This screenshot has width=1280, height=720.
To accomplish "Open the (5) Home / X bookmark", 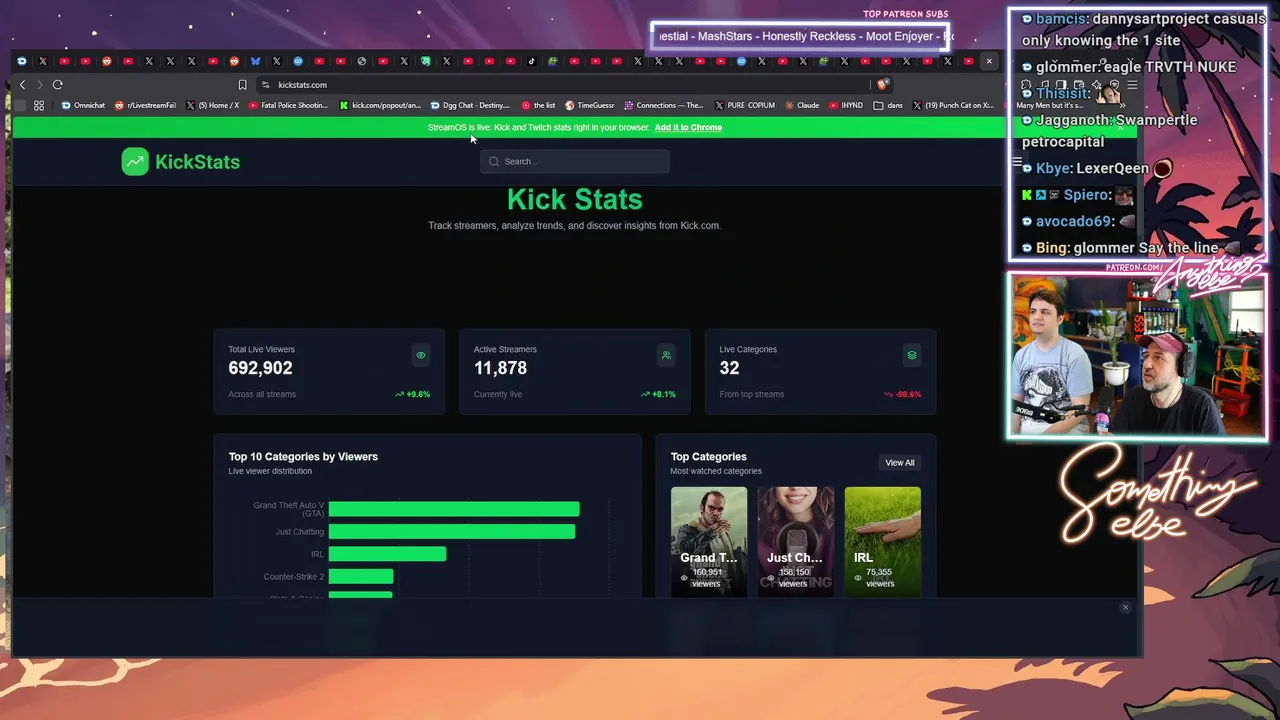I will click(213, 105).
